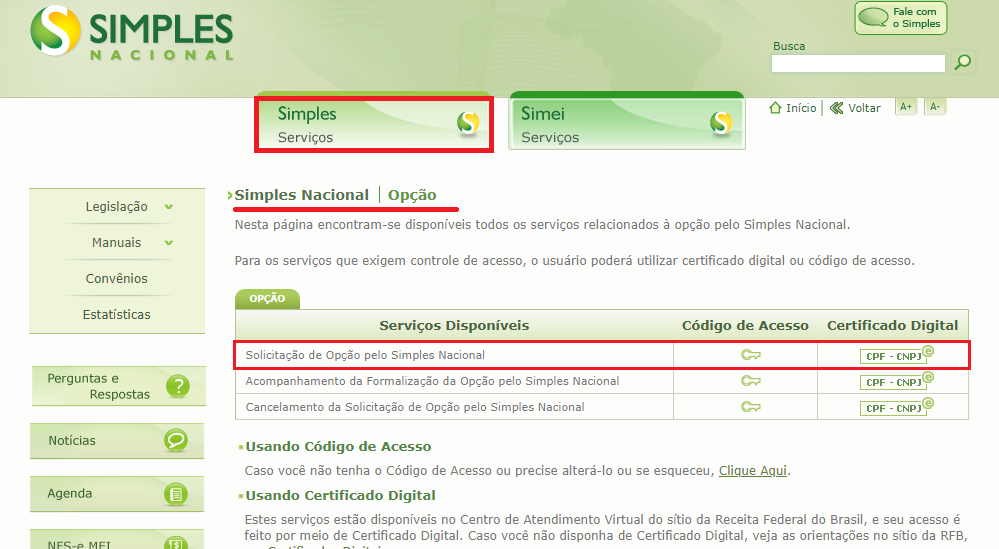
Task: Click Solicitação de Opção pelo Simples Nacional
Action: click(365, 355)
